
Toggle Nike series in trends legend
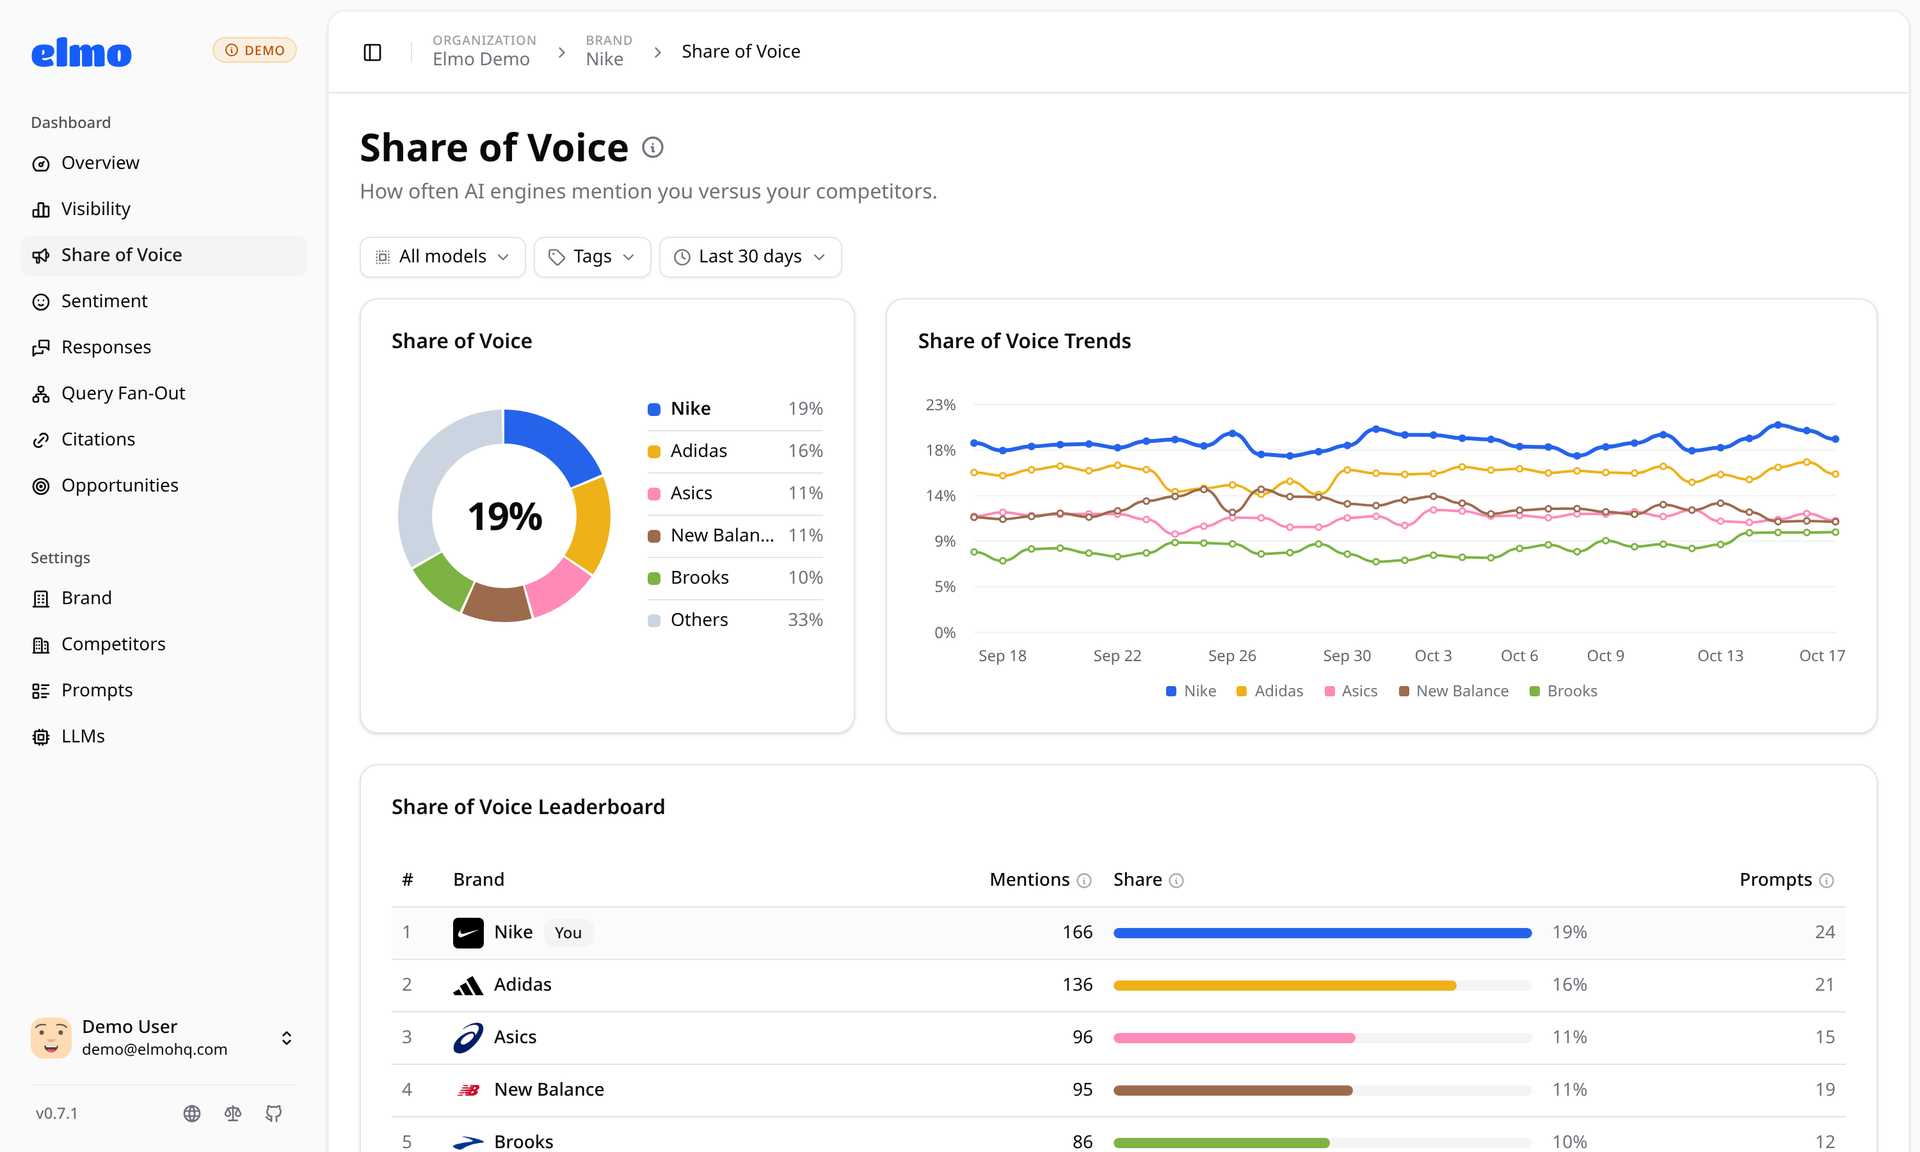[1191, 691]
